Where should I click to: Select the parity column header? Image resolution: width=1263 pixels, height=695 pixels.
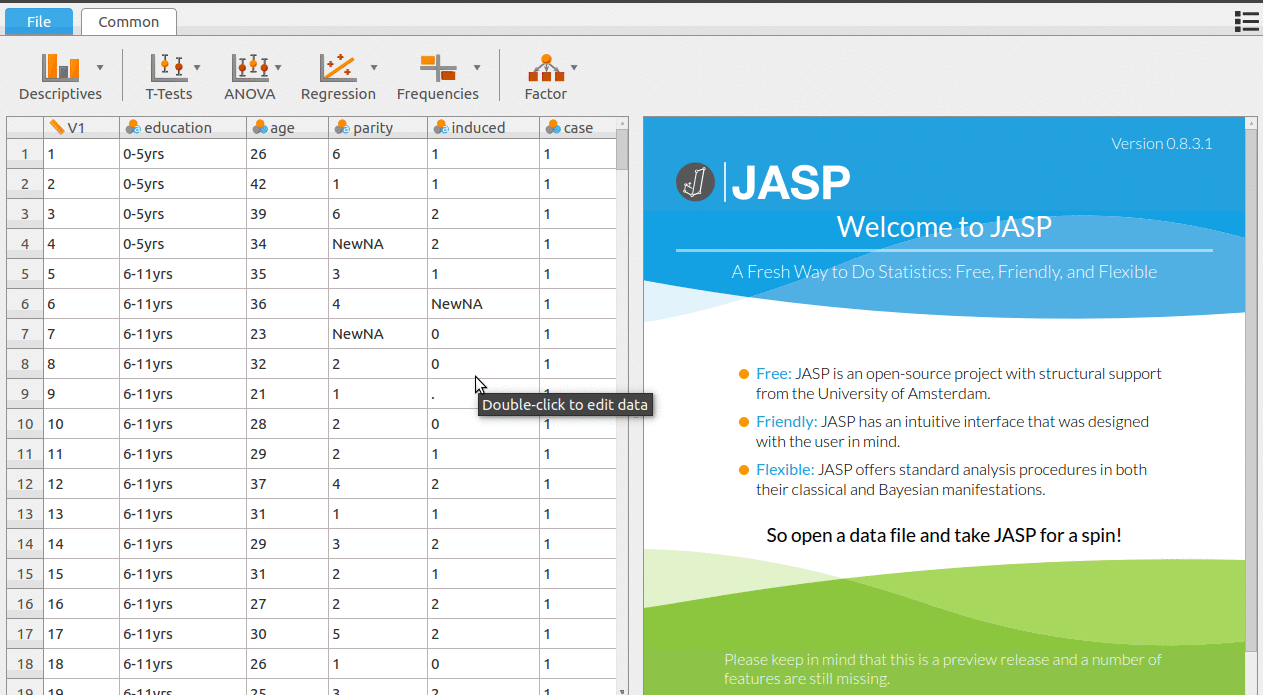click(x=378, y=127)
